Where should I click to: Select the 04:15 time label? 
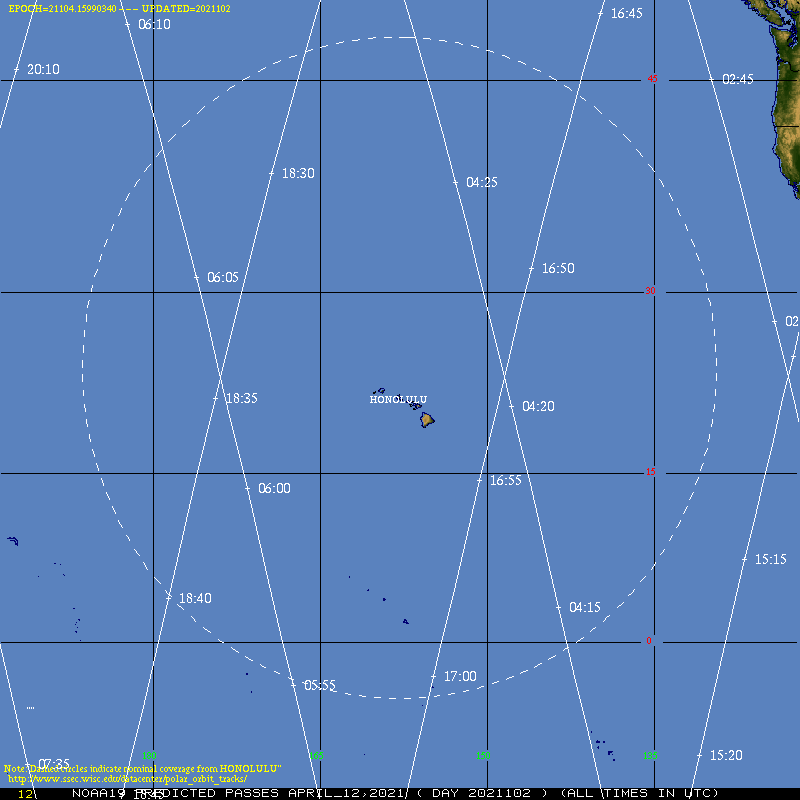(x=585, y=608)
